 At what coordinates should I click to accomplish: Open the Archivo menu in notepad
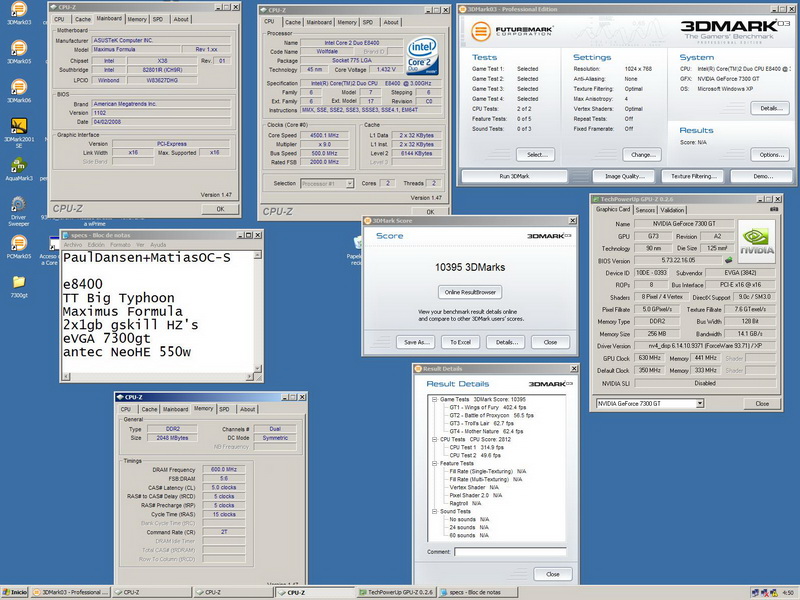pyautogui.click(x=72, y=245)
